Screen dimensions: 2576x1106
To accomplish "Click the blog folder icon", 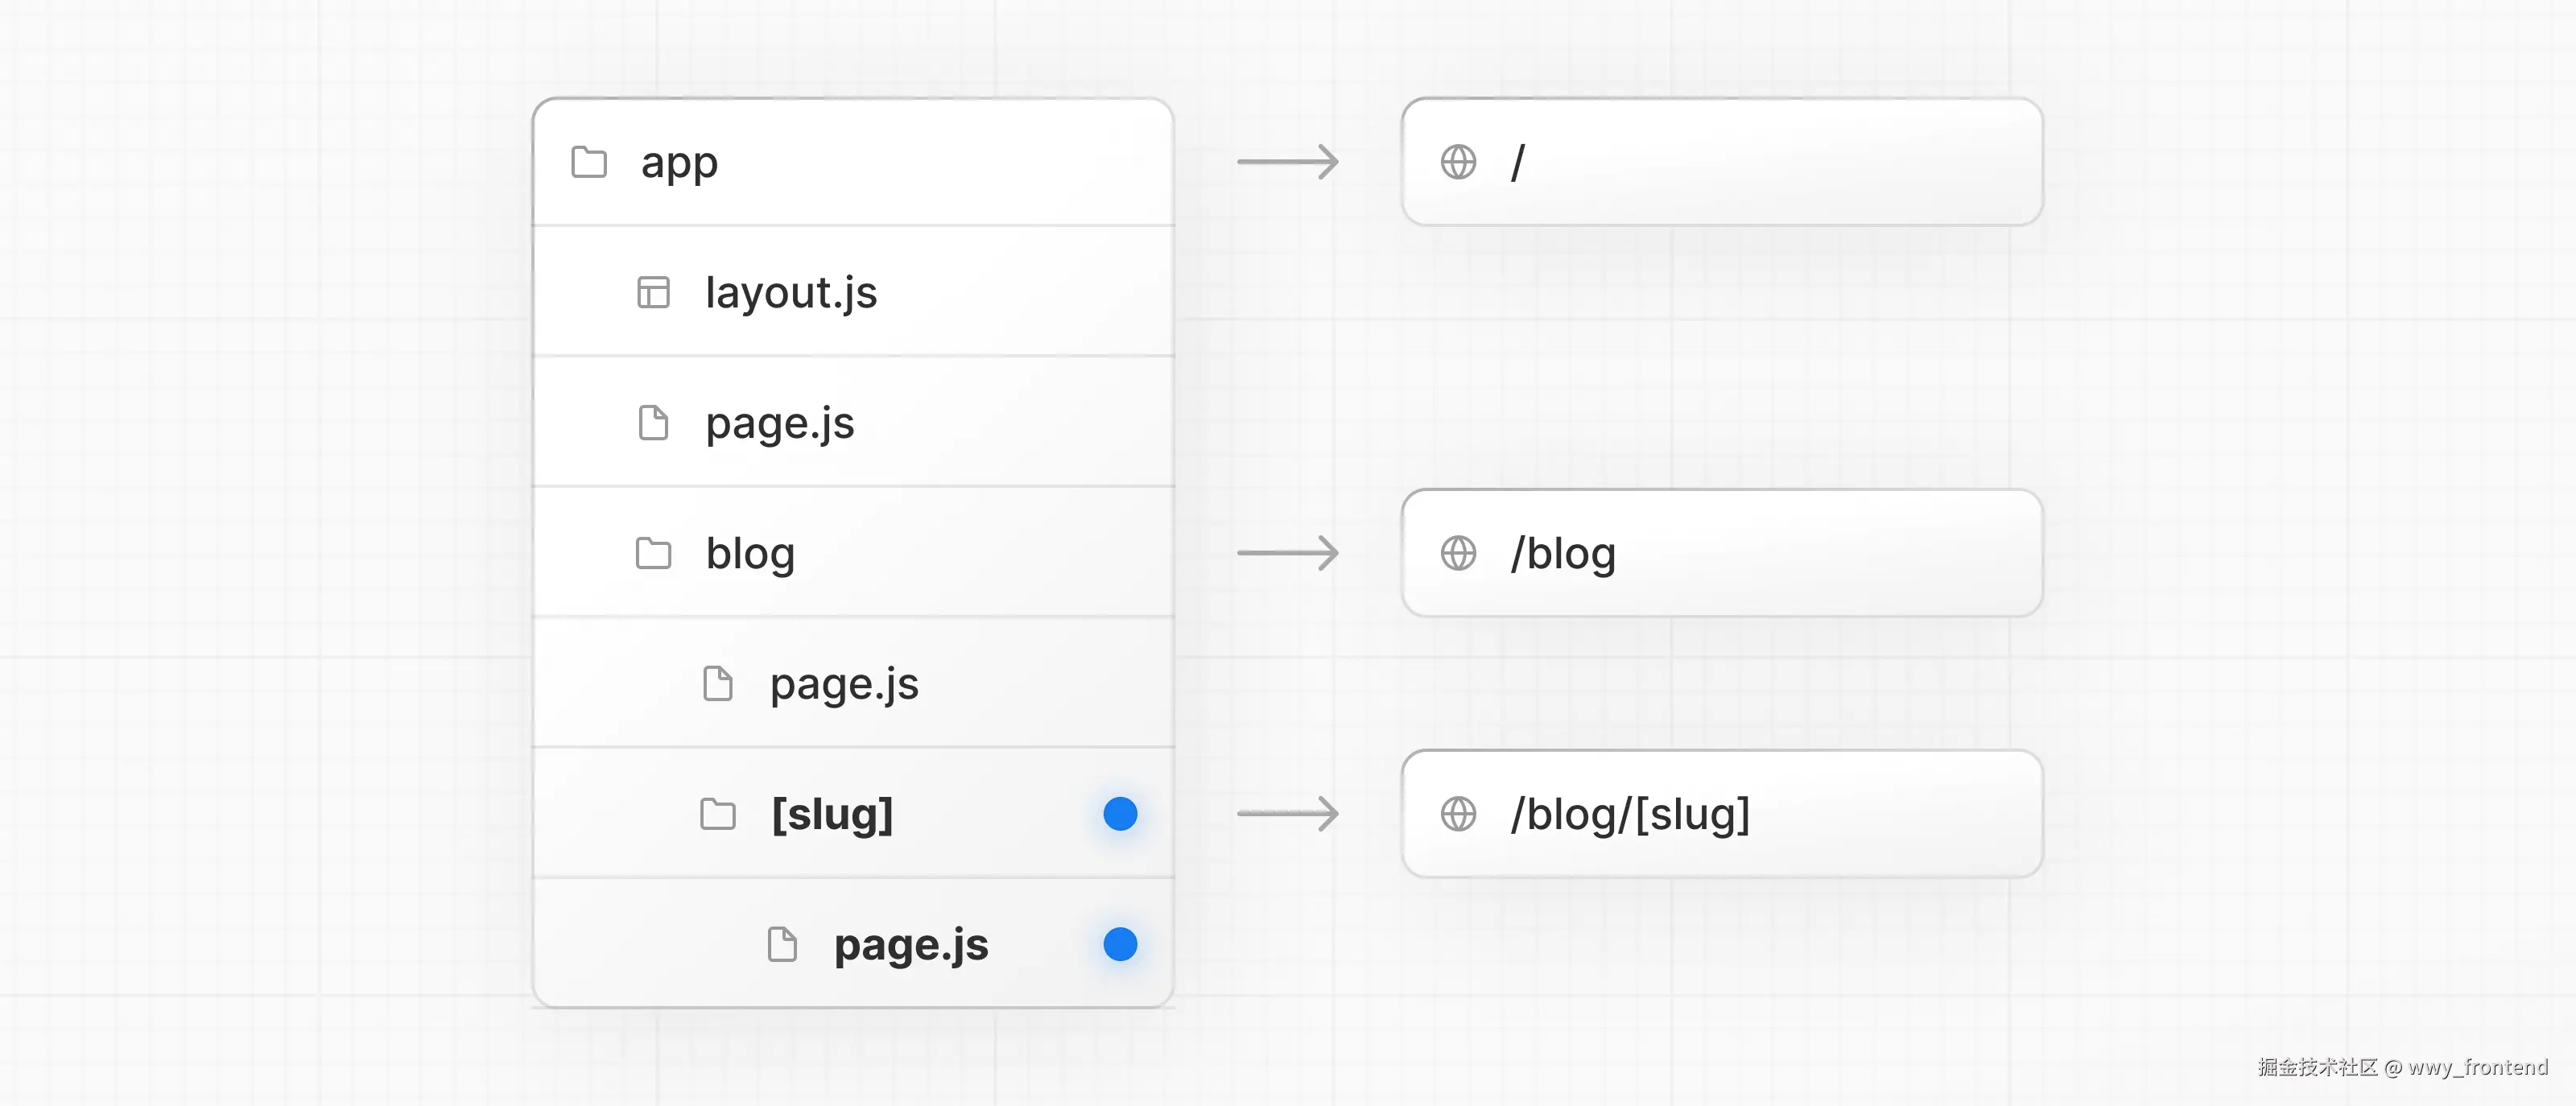I will click(653, 553).
